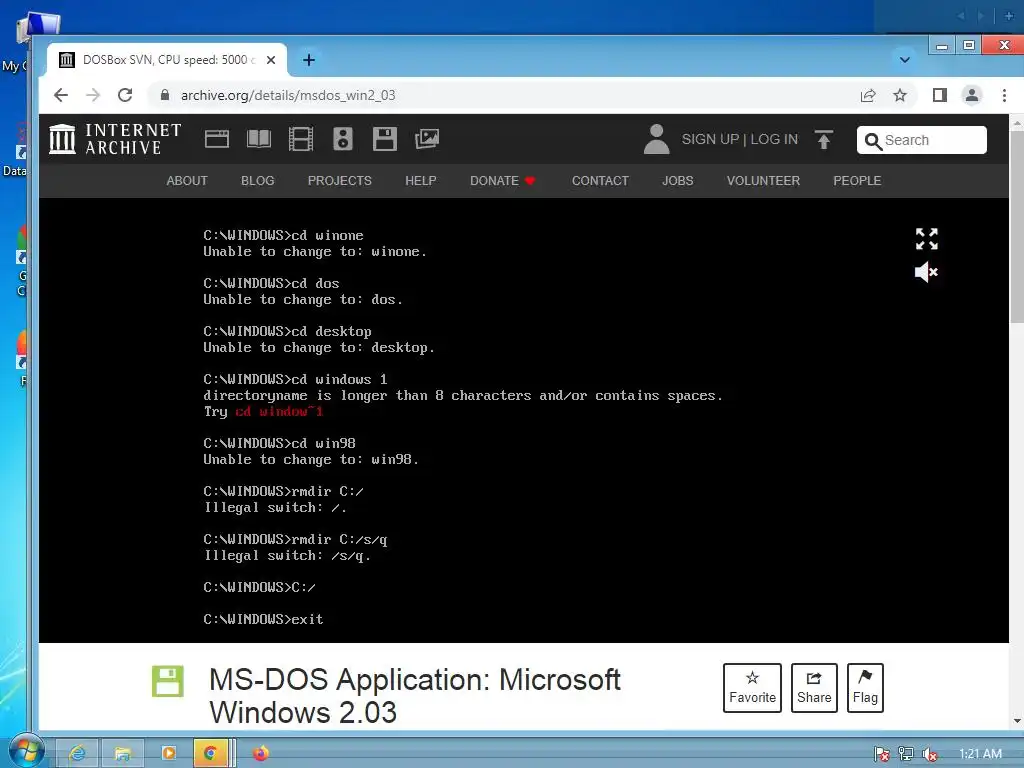The image size is (1024, 768).
Task: Click the padlock site info icon
Action: 165,95
